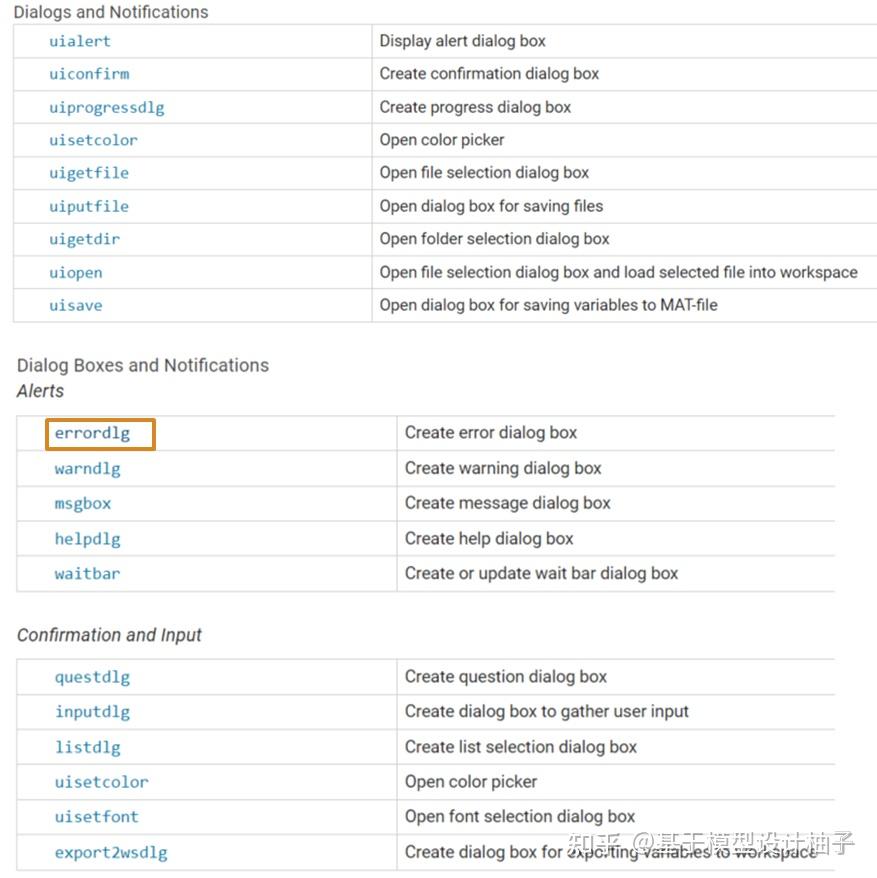Open the uisetfont link
Image resolution: width=877 pixels, height=878 pixels.
96,817
